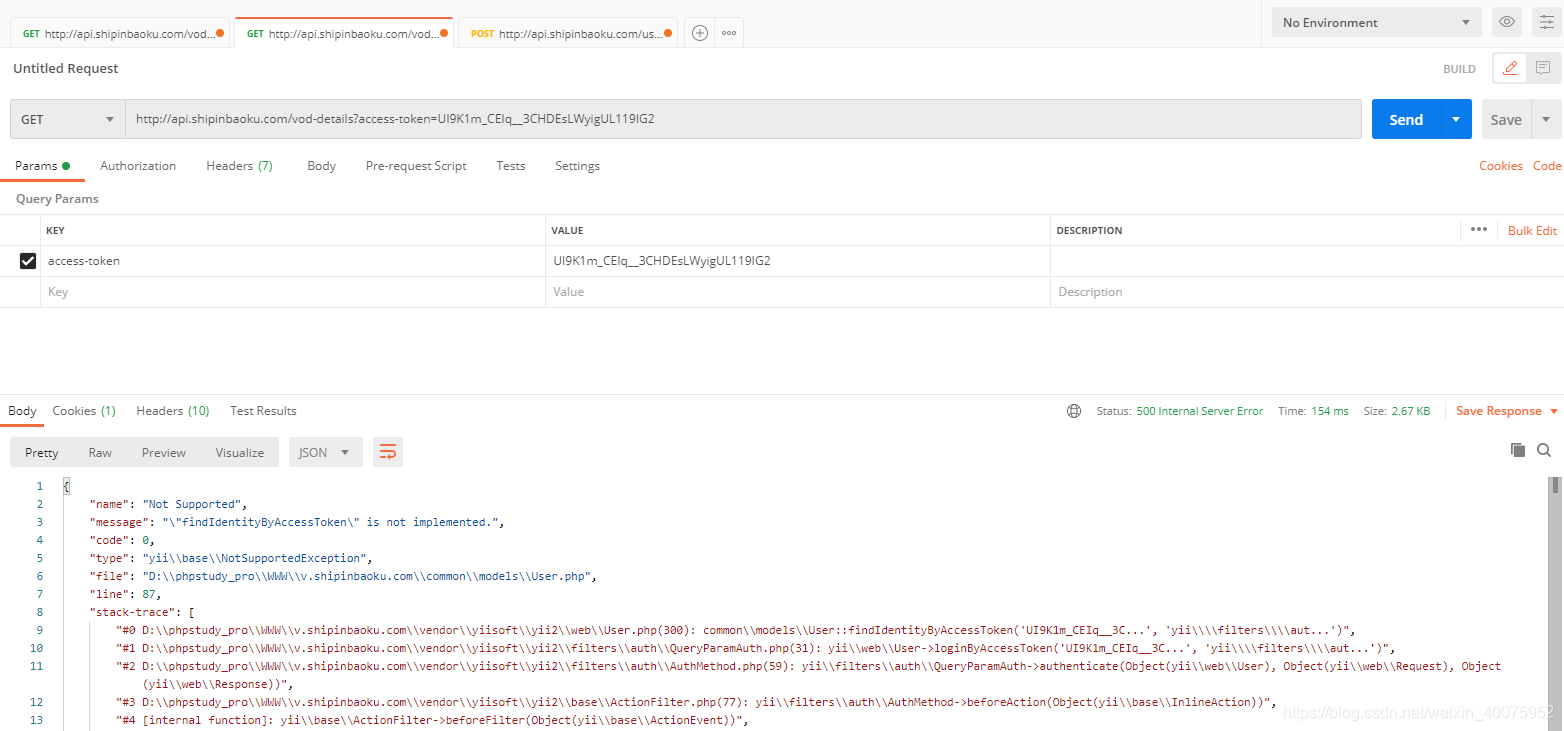This screenshot has height=731, width=1564.
Task: Open environment quick look eye icon
Action: coord(1507,22)
